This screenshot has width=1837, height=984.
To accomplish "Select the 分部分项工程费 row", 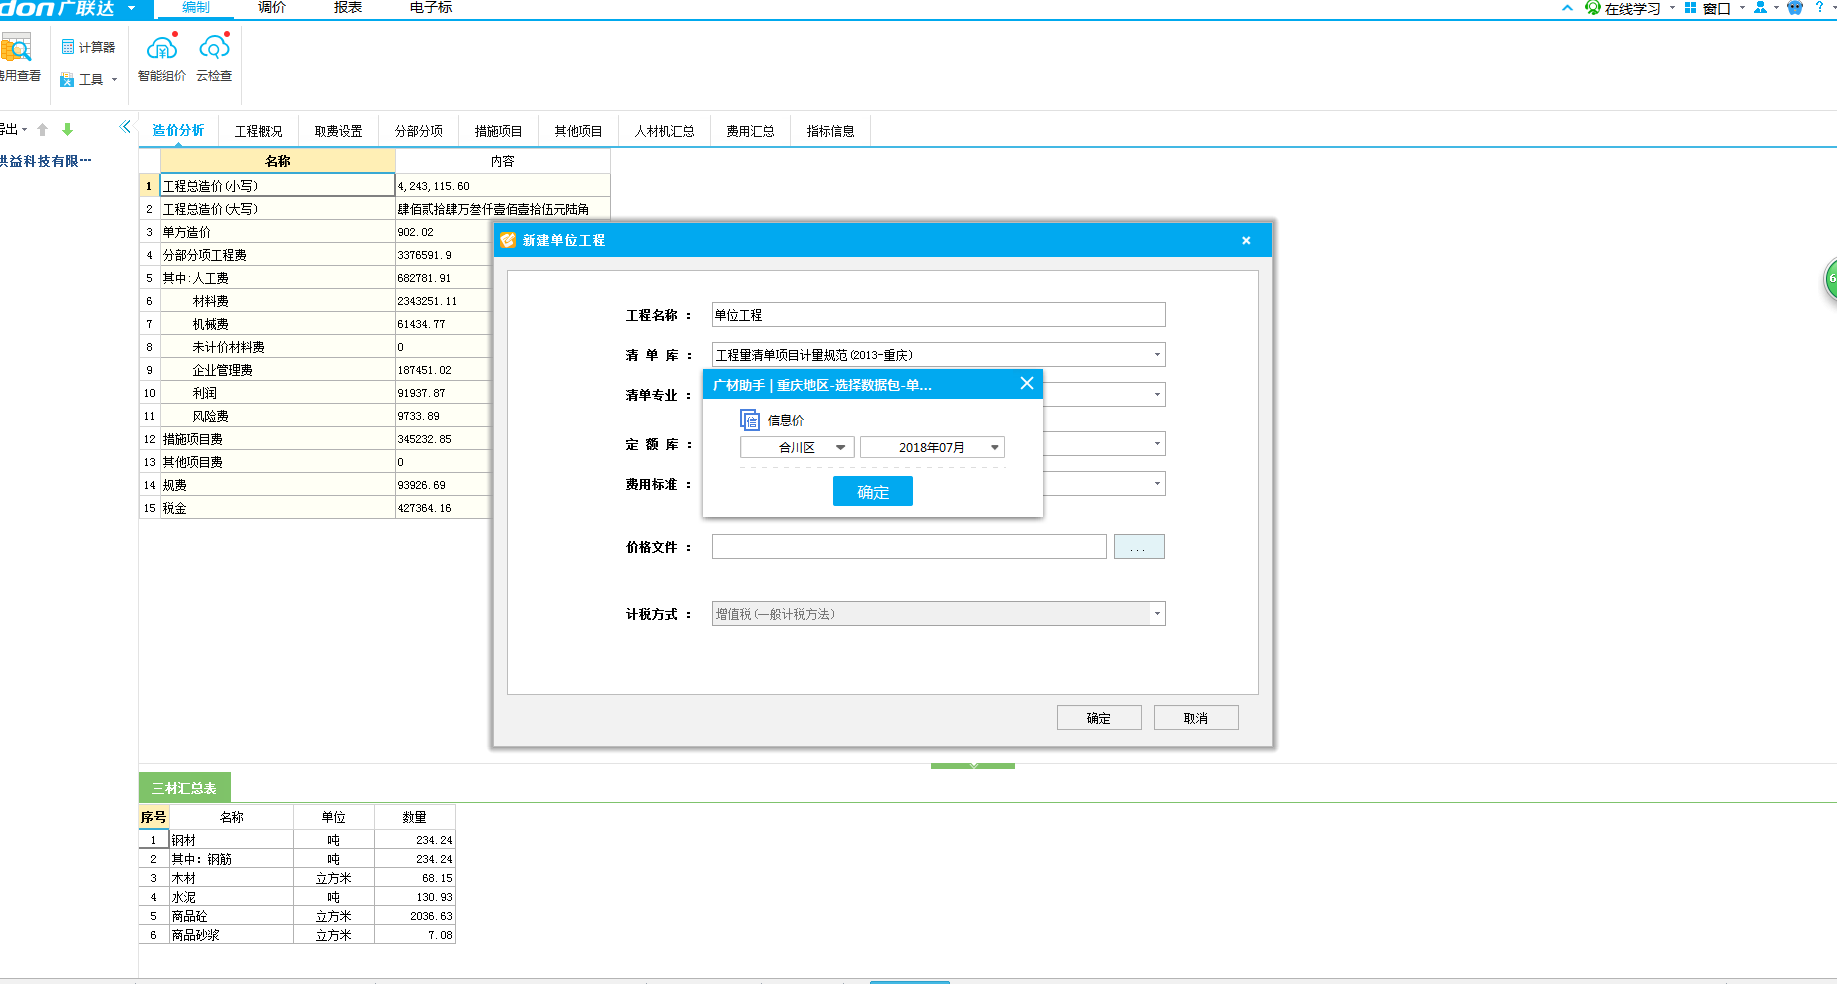I will (x=315, y=255).
